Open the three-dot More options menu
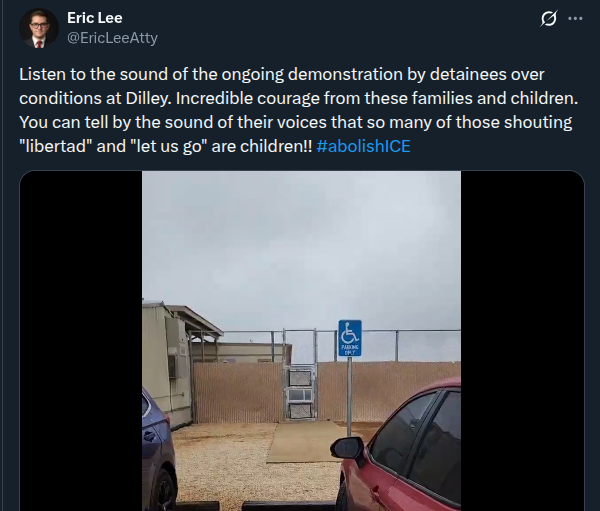 tap(575, 18)
